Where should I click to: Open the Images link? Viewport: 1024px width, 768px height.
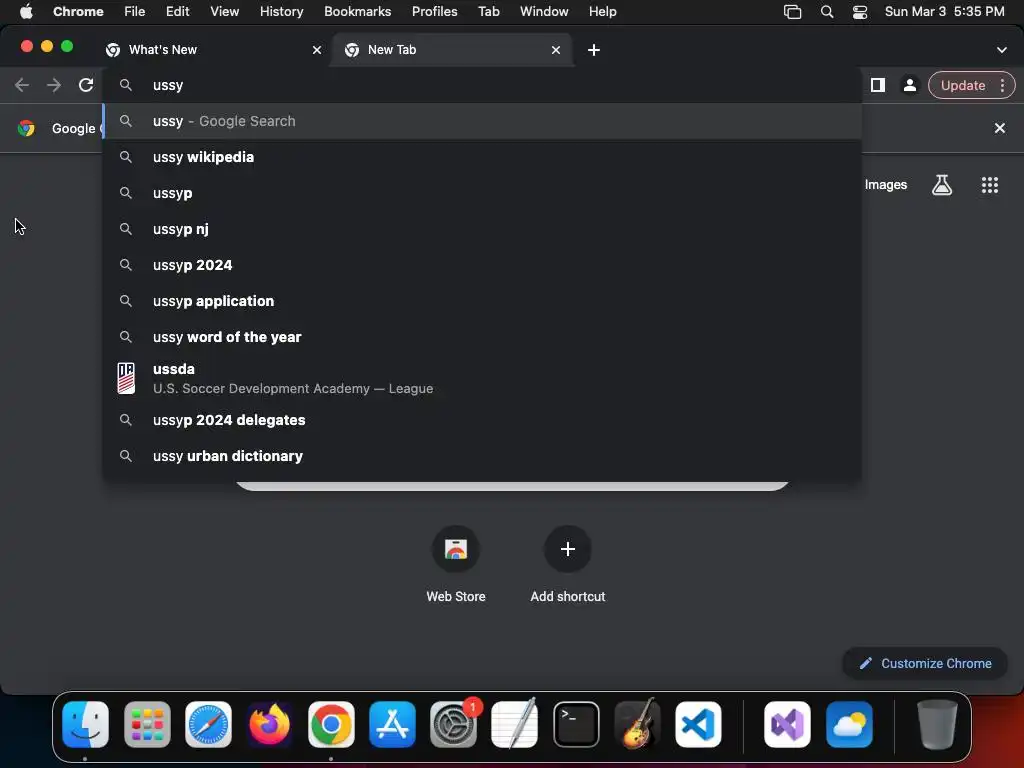pyautogui.click(x=886, y=185)
